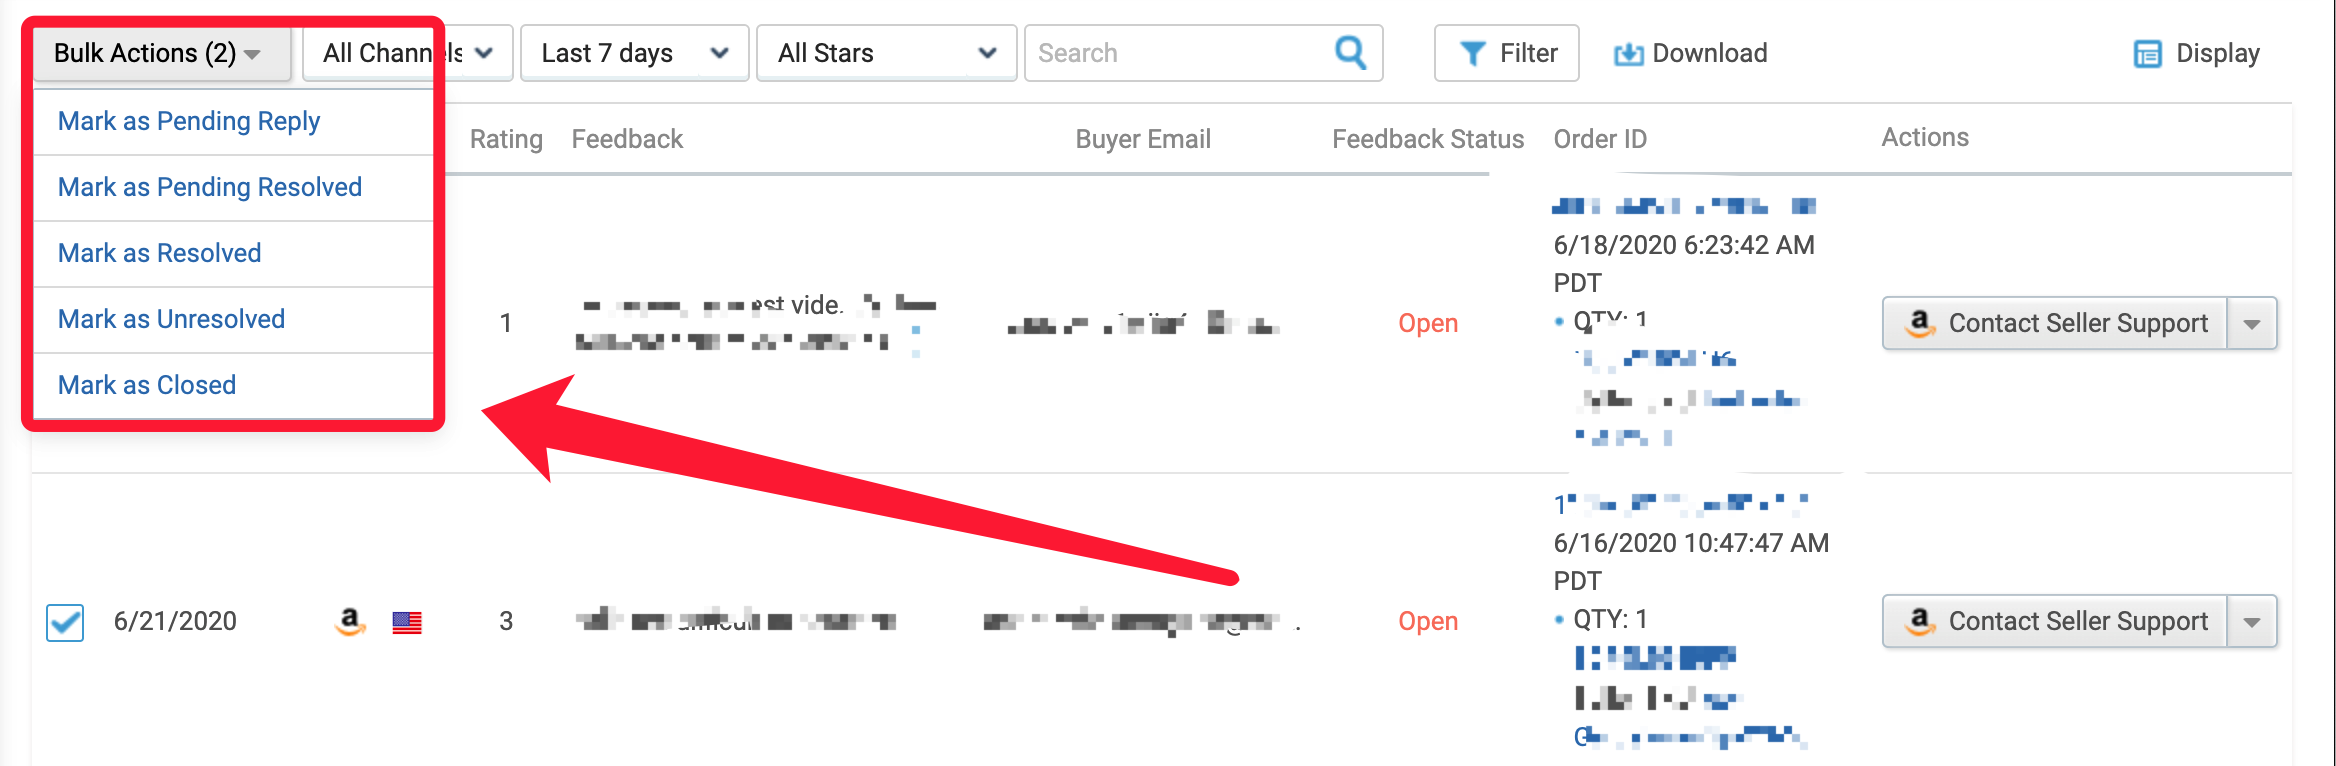Click the Download button

coord(1691,53)
